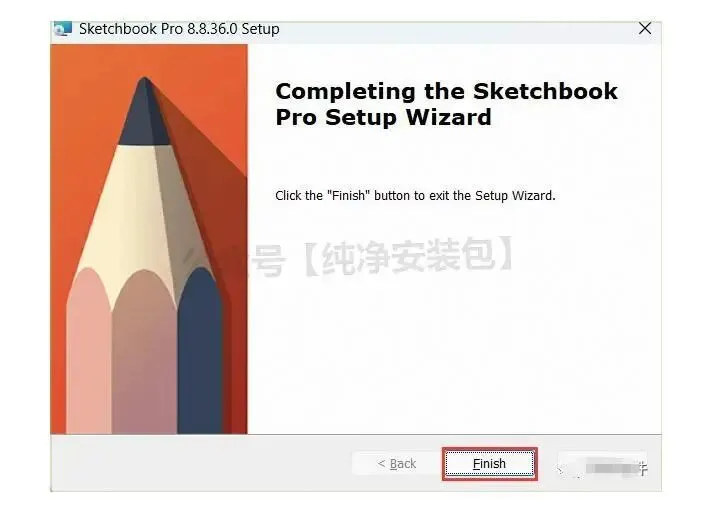Image resolution: width=713 pixels, height=513 pixels.
Task: Close the Sketchbook Pro Setup window
Action: click(645, 29)
